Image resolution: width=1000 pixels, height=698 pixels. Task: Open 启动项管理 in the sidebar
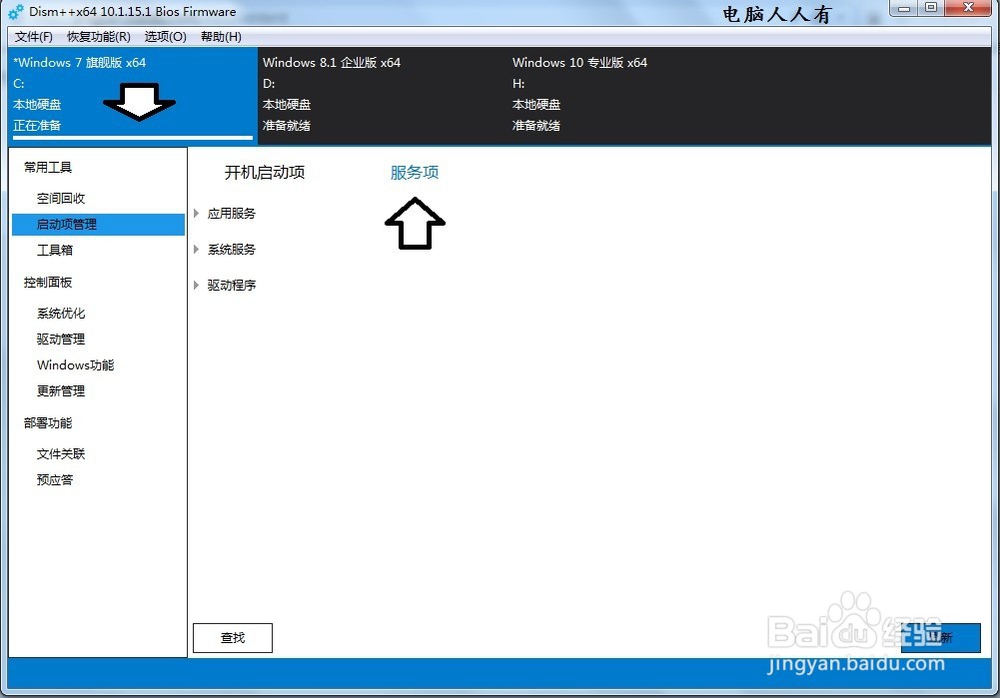point(98,225)
